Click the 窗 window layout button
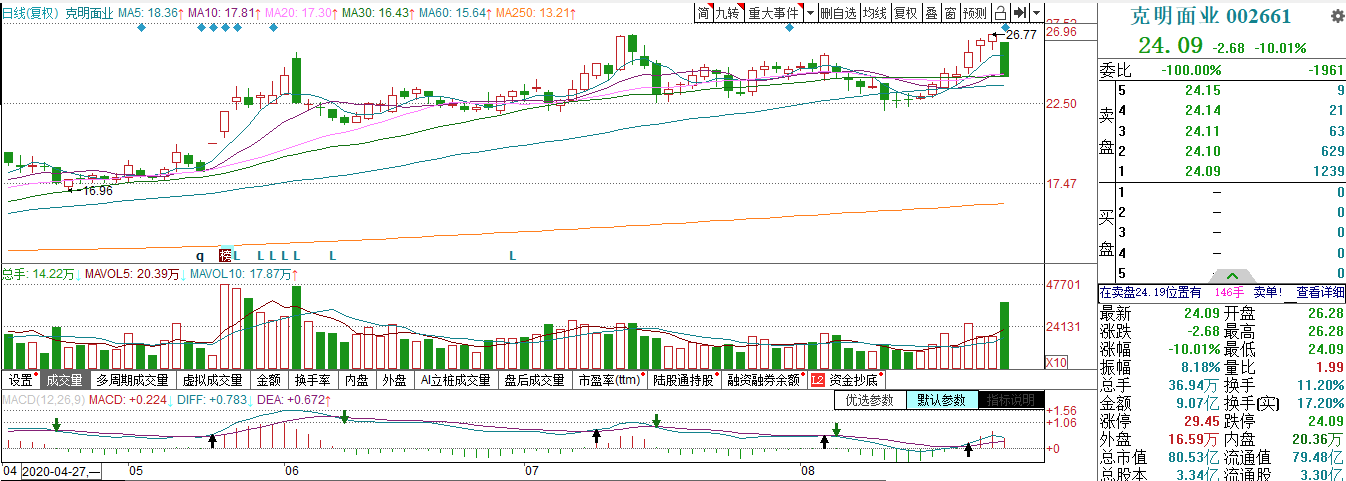 point(950,12)
